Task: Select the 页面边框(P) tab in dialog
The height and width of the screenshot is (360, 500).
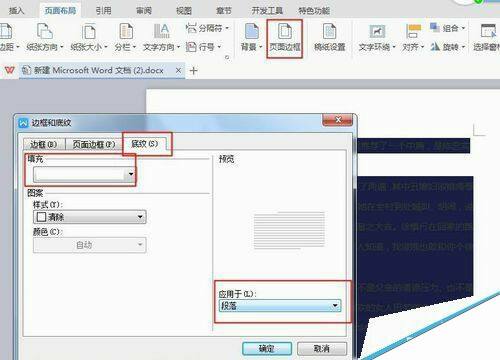Action: point(94,145)
